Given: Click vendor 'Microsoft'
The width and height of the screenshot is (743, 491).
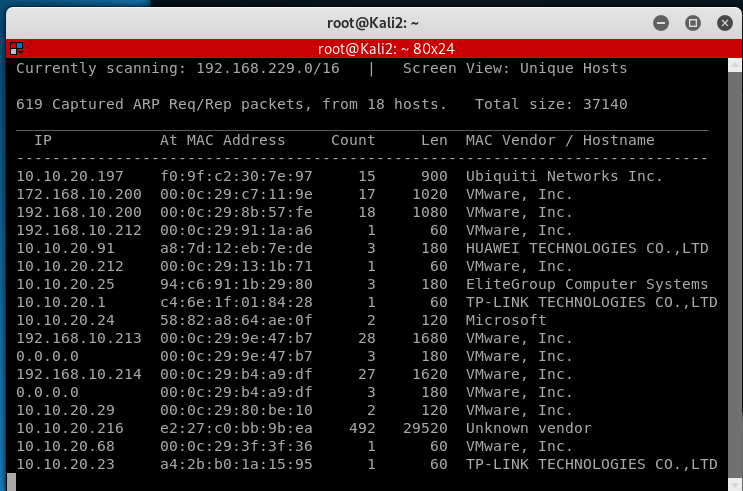Looking at the screenshot, I should pyautogui.click(x=506, y=320).
